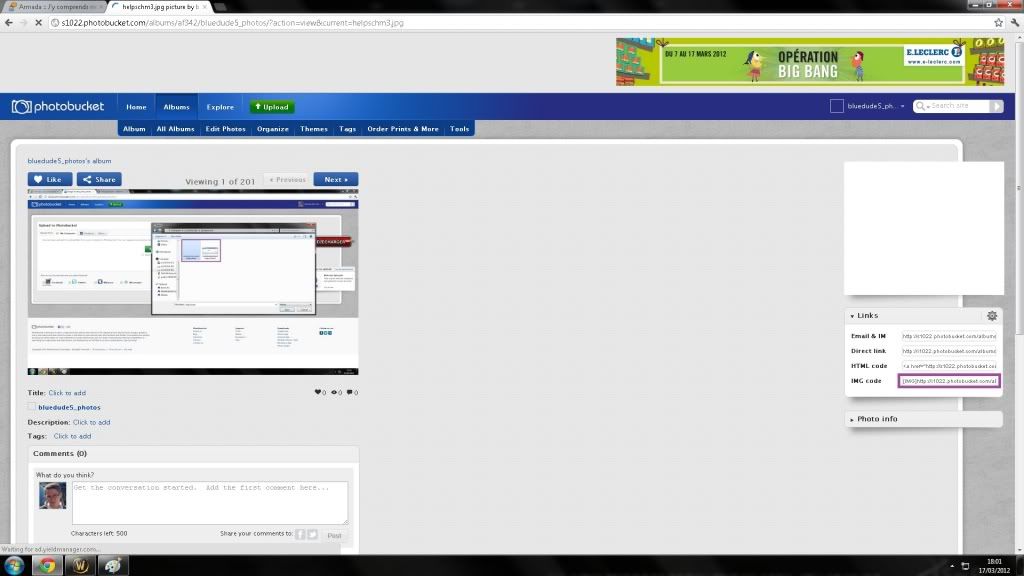This screenshot has width=1024, height=576.
Task: Open Chrome from the taskbar
Action: click(x=47, y=566)
